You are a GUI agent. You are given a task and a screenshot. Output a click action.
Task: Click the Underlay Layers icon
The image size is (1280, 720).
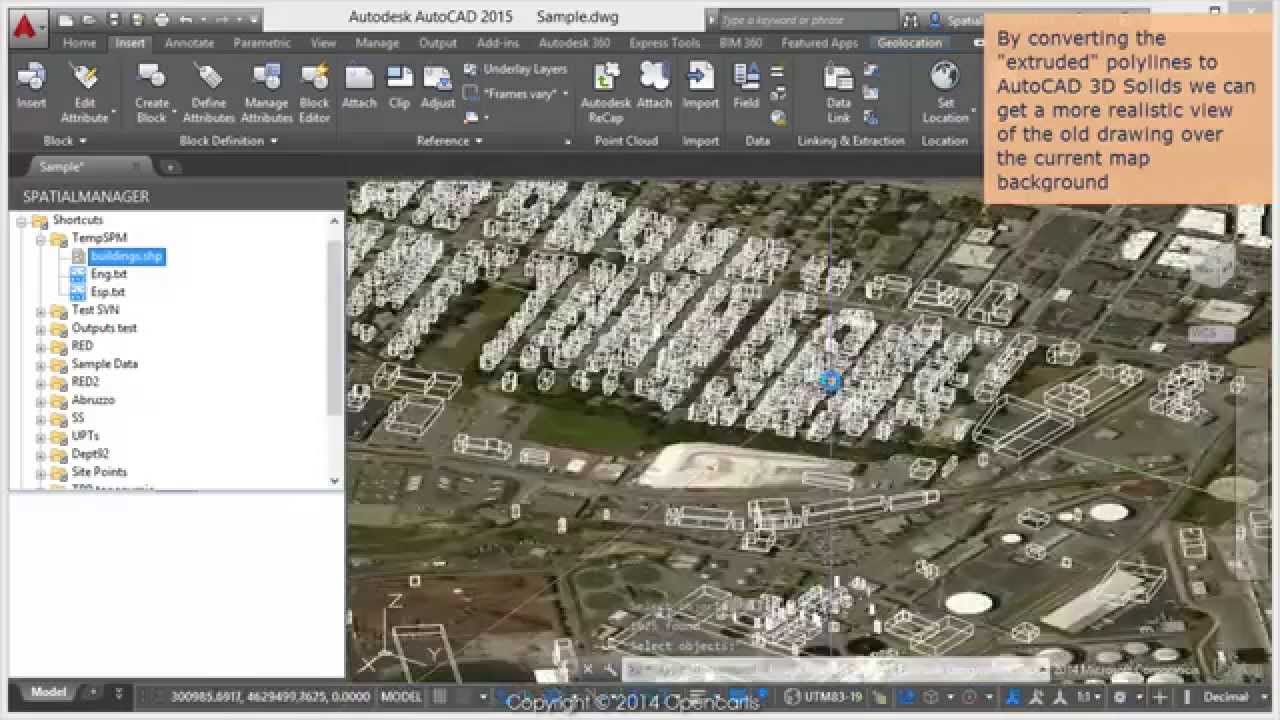(471, 69)
